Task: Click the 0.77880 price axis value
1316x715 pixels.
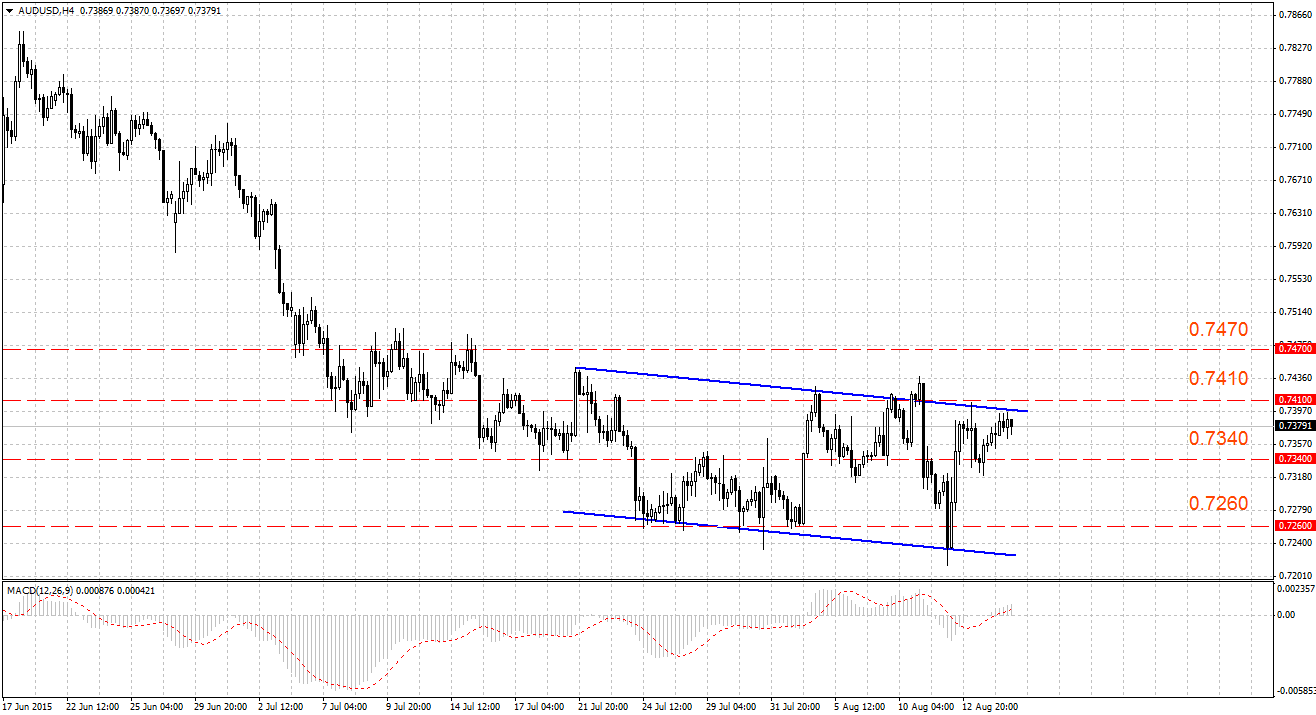Action: click(x=1296, y=81)
